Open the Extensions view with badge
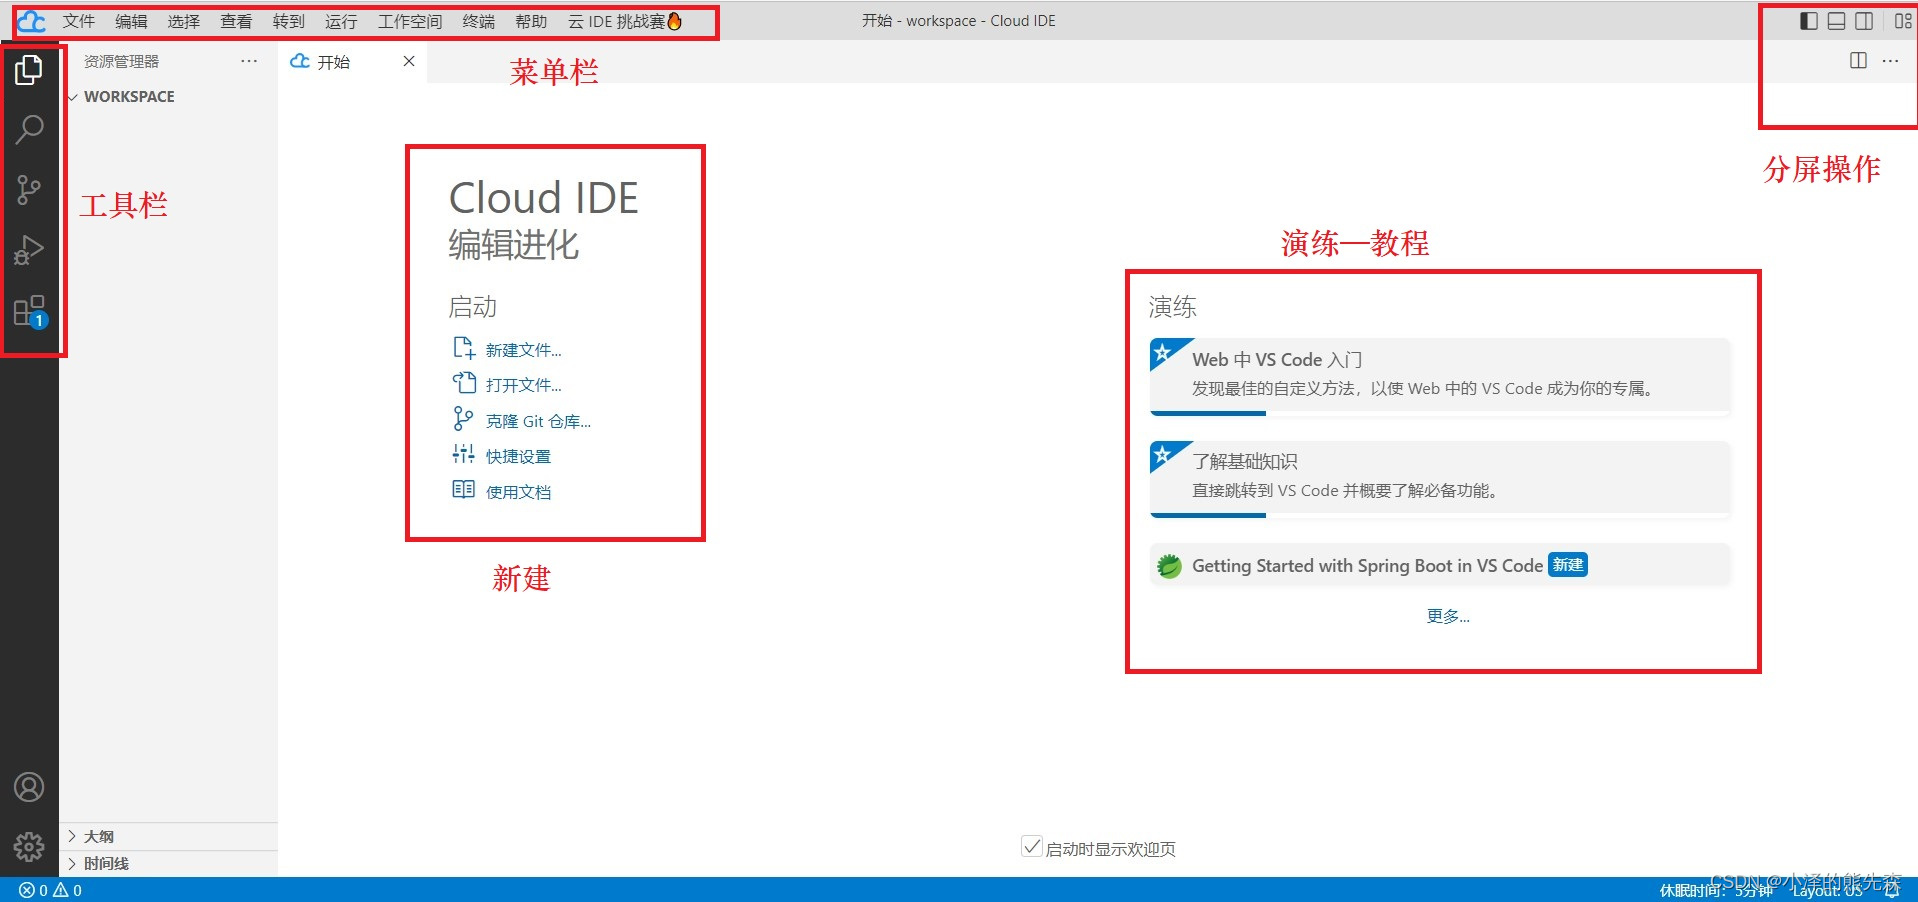The height and width of the screenshot is (902, 1918). tap(29, 311)
